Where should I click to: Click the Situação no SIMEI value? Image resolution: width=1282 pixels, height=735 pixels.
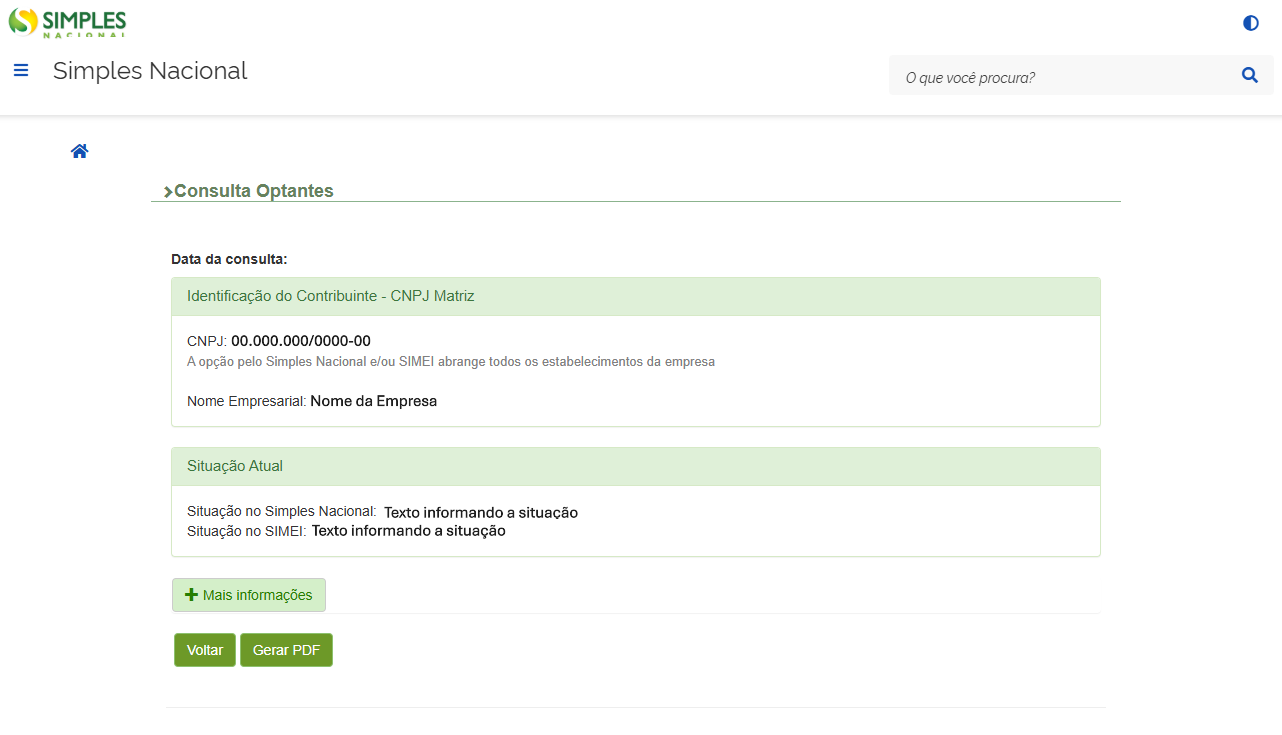[x=408, y=531]
